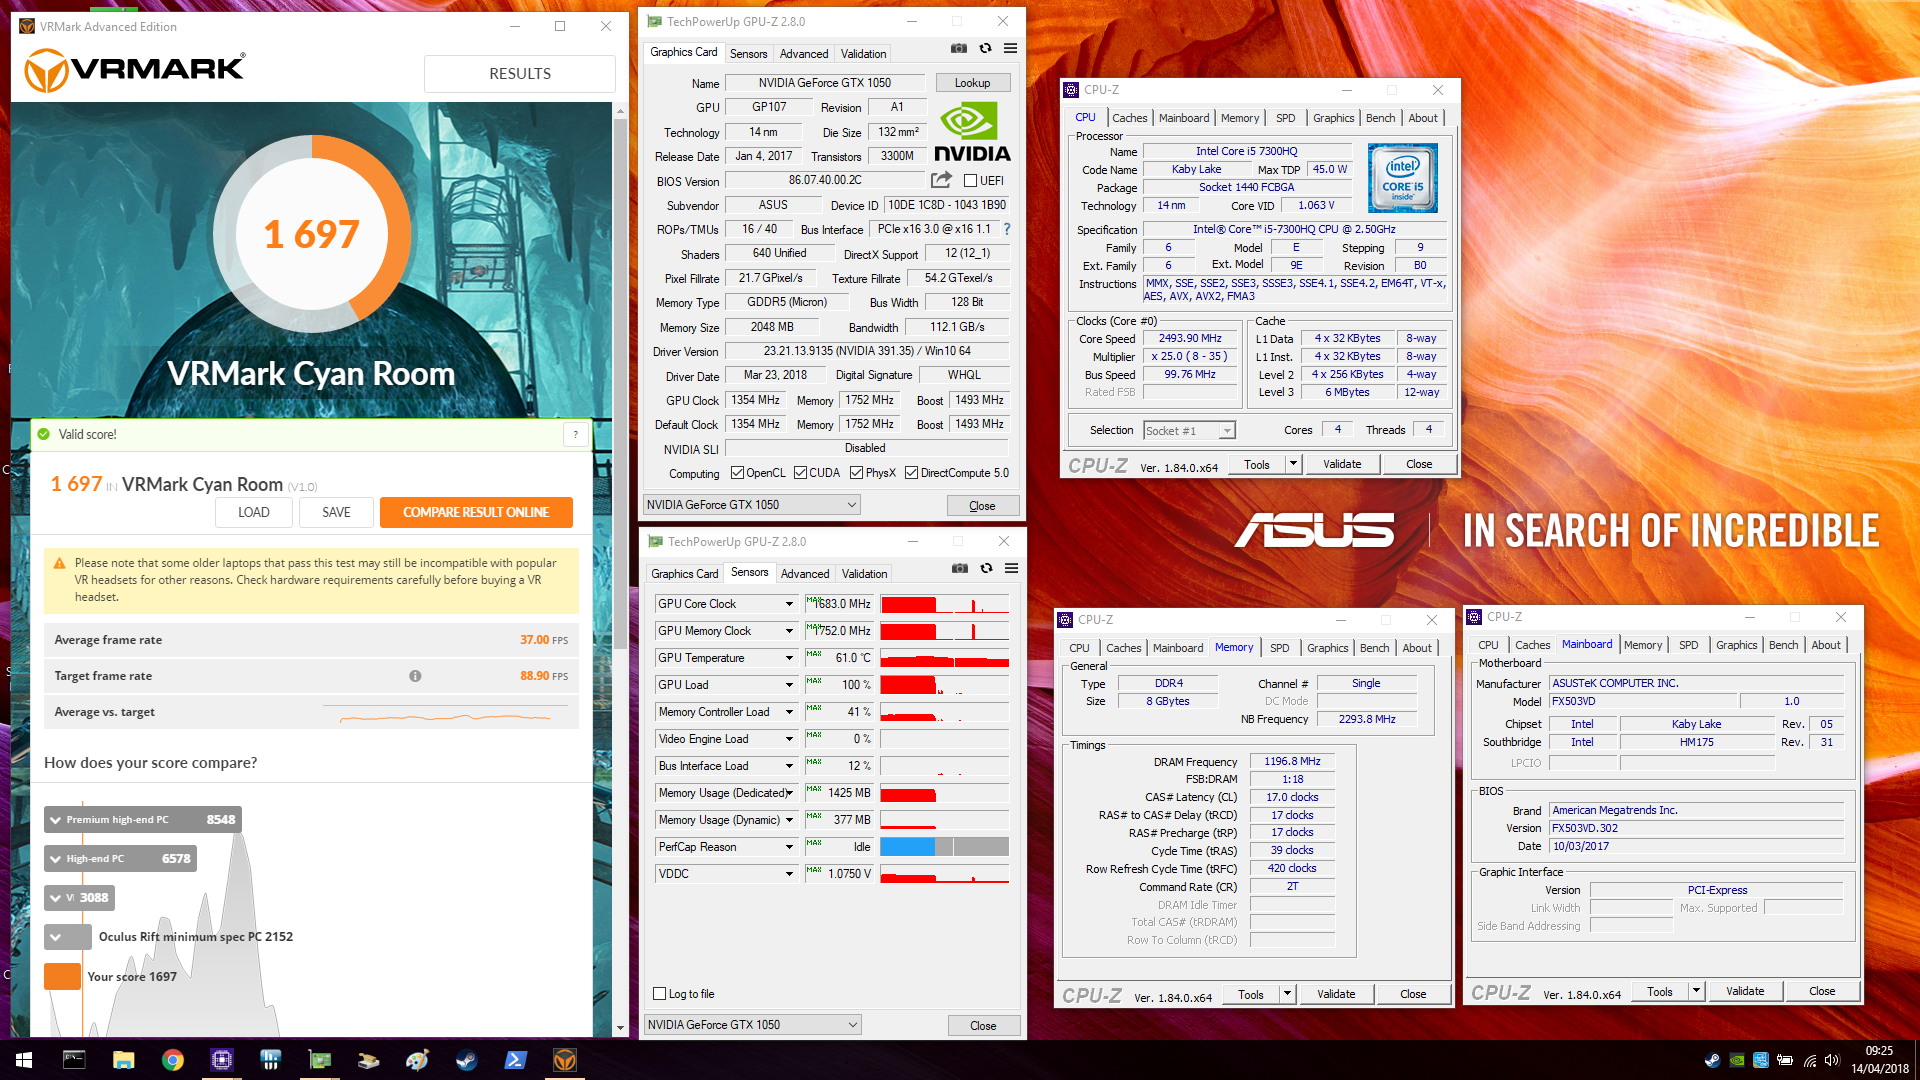
Task: Click Validate in the CPU-Z Mainboard window
Action: pyautogui.click(x=1745, y=991)
